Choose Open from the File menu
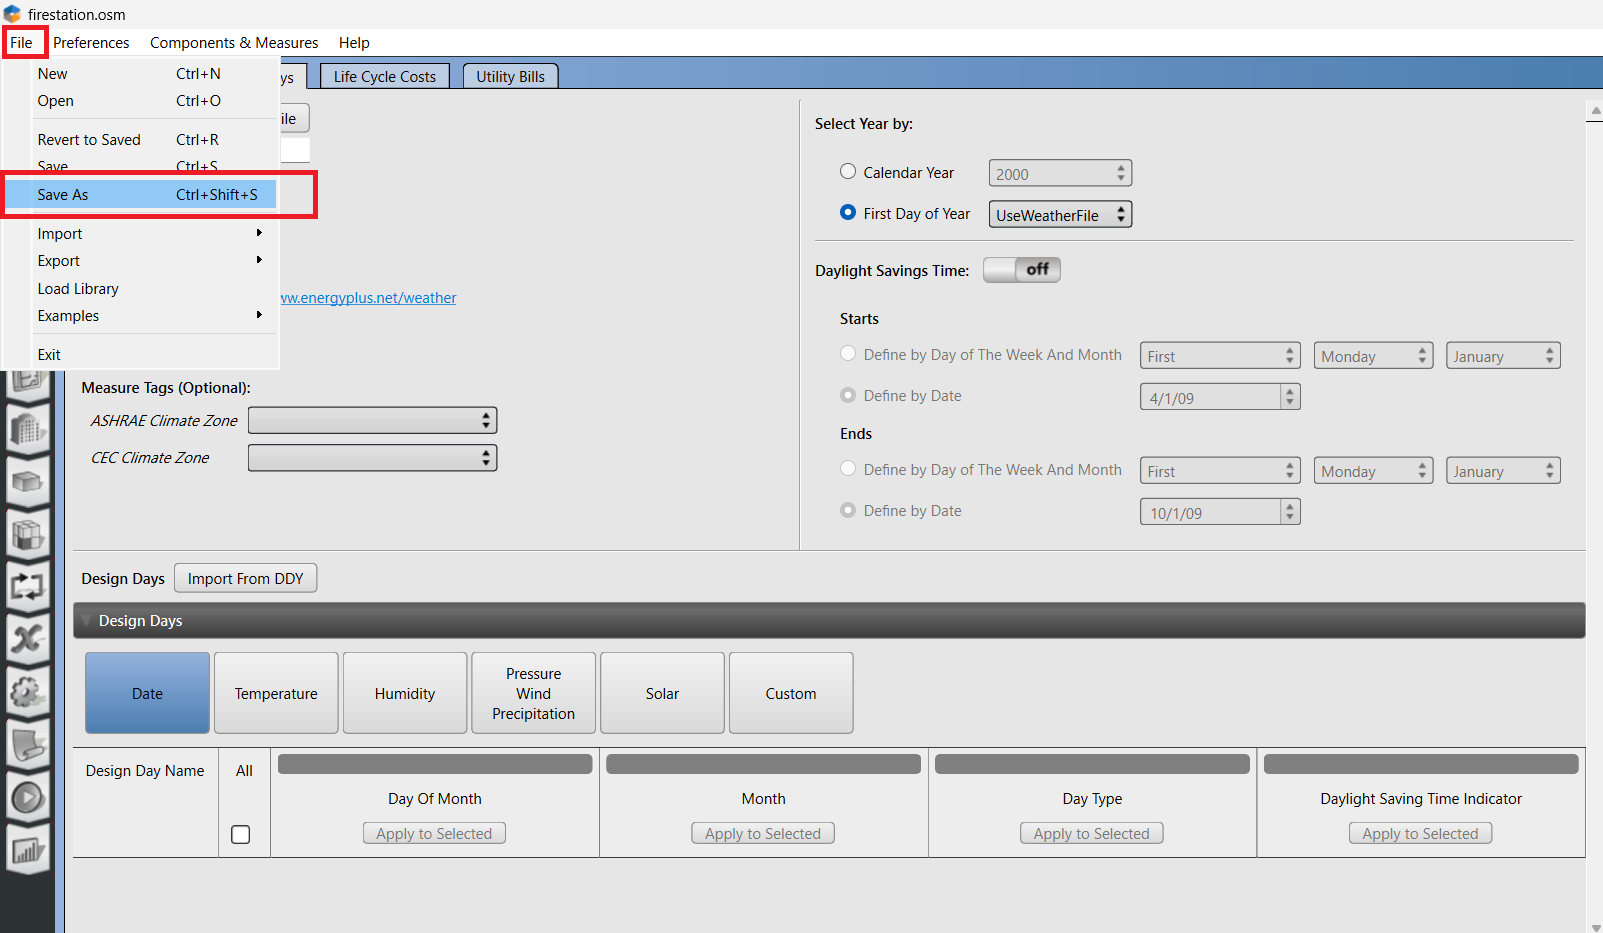Screen dimensions: 1603x933 click(x=140, y=101)
